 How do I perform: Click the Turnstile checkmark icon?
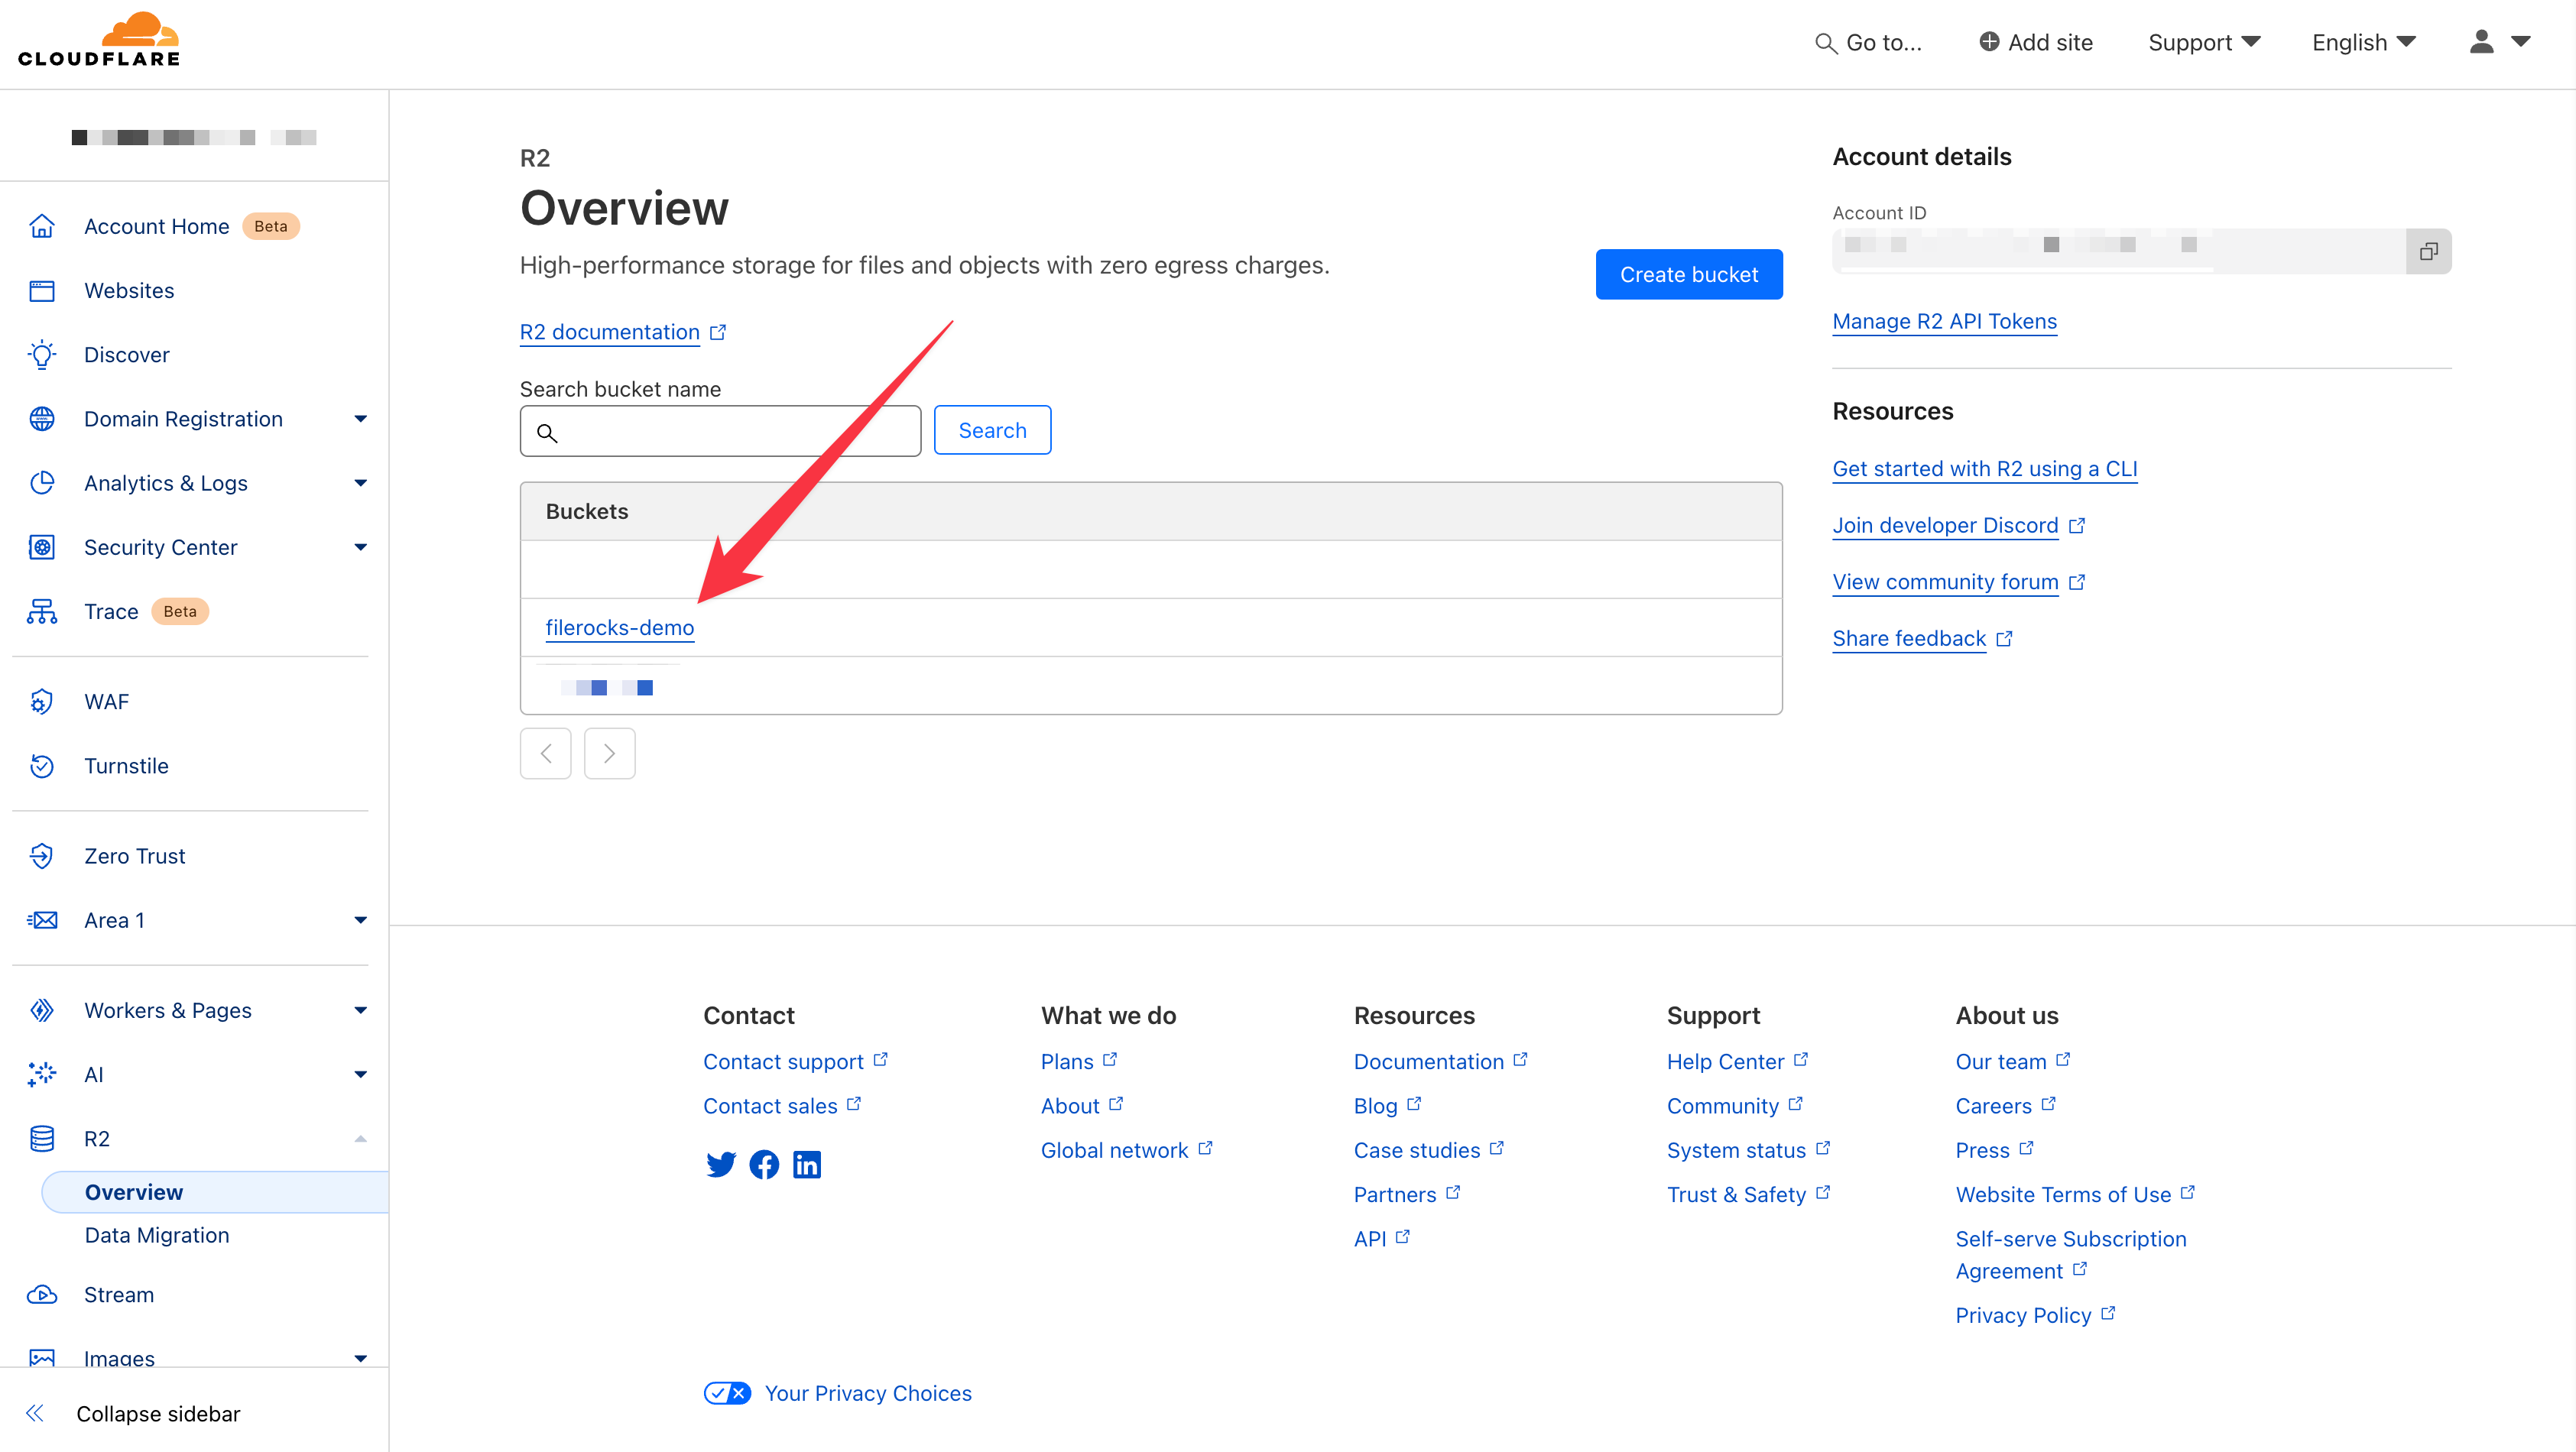(42, 766)
